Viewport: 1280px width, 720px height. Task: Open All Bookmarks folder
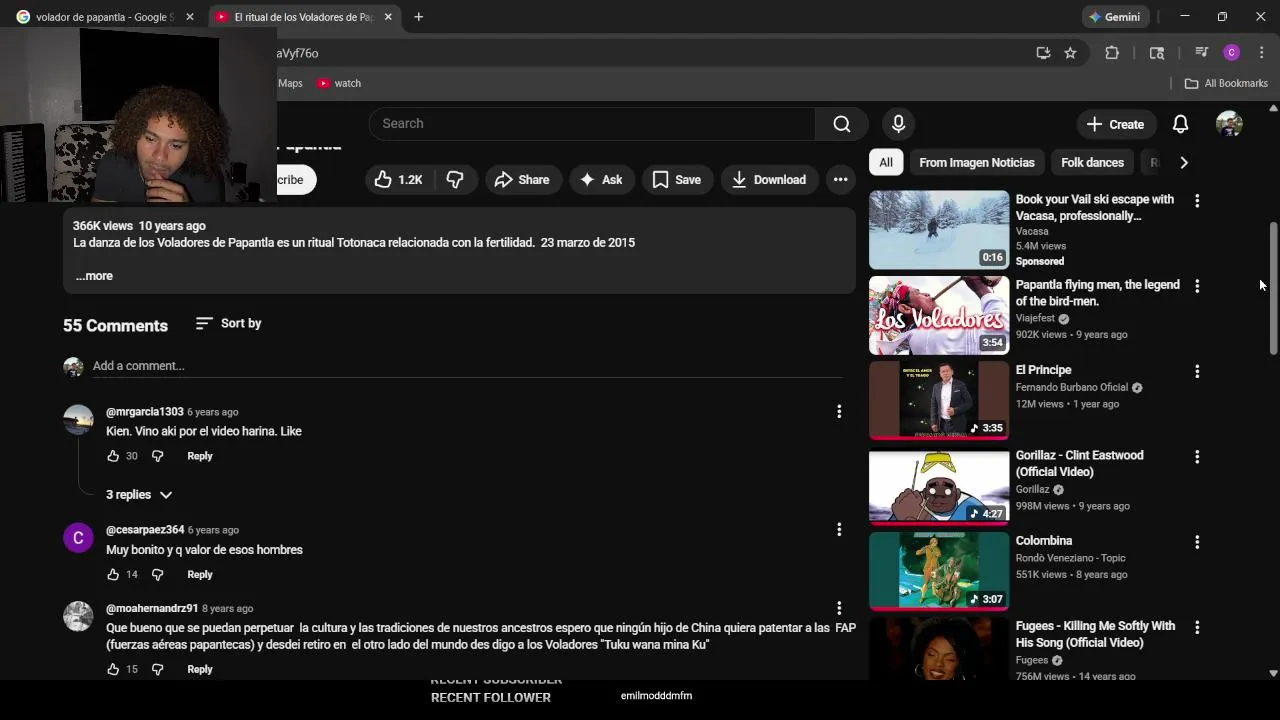click(x=1226, y=83)
